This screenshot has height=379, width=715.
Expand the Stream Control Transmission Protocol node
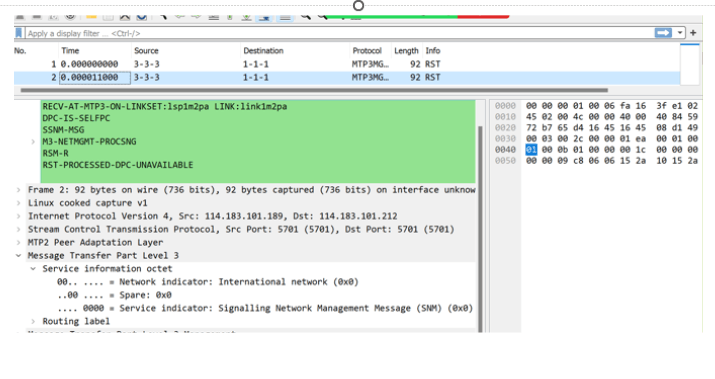pyautogui.click(x=18, y=229)
